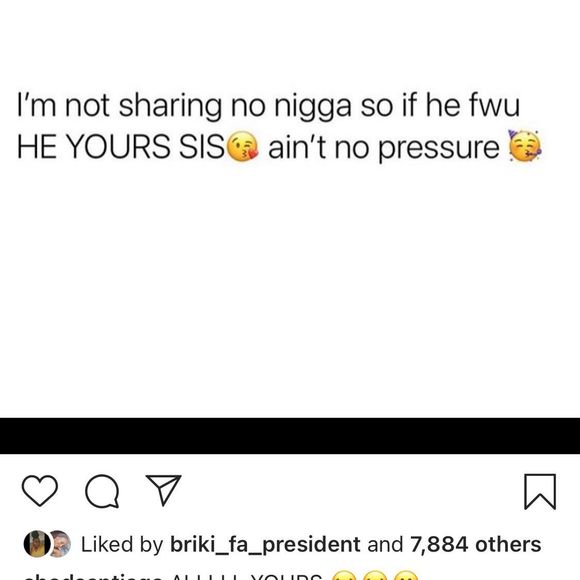The width and height of the screenshot is (580, 580).
Task: Click the "I'm not sharing" text line
Action: click(268, 107)
